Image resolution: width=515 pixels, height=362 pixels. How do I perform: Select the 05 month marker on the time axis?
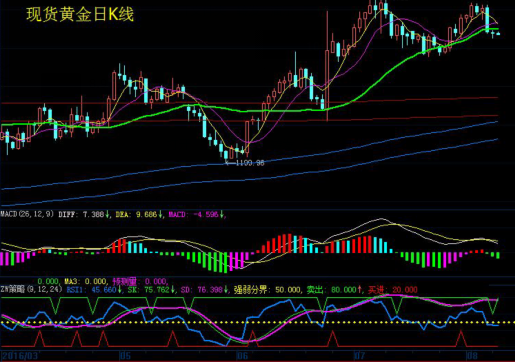[x=125, y=356]
